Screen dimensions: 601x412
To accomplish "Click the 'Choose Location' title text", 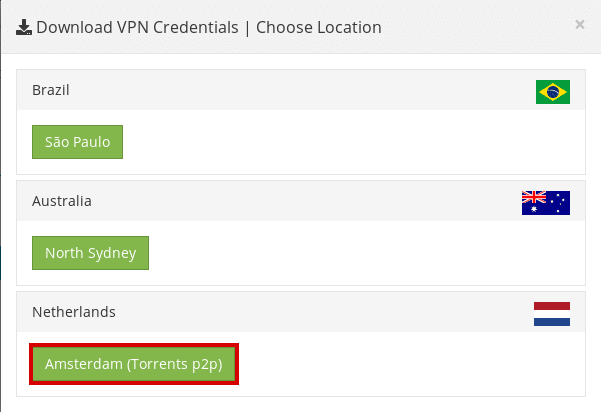I will (319, 28).
